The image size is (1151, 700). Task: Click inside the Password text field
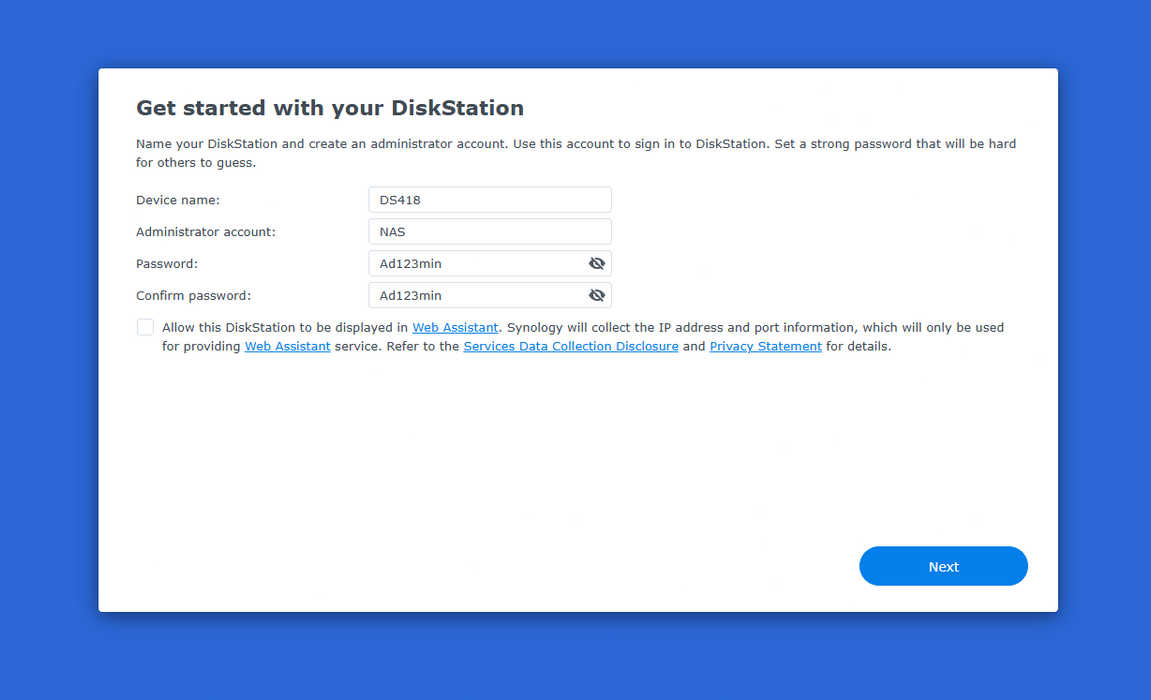pos(475,264)
